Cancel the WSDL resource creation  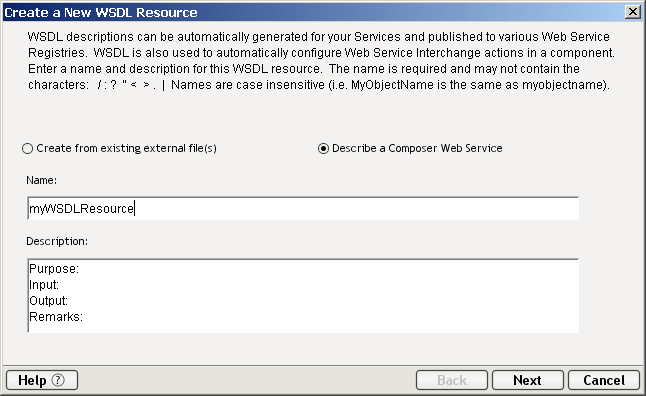[x=604, y=380]
